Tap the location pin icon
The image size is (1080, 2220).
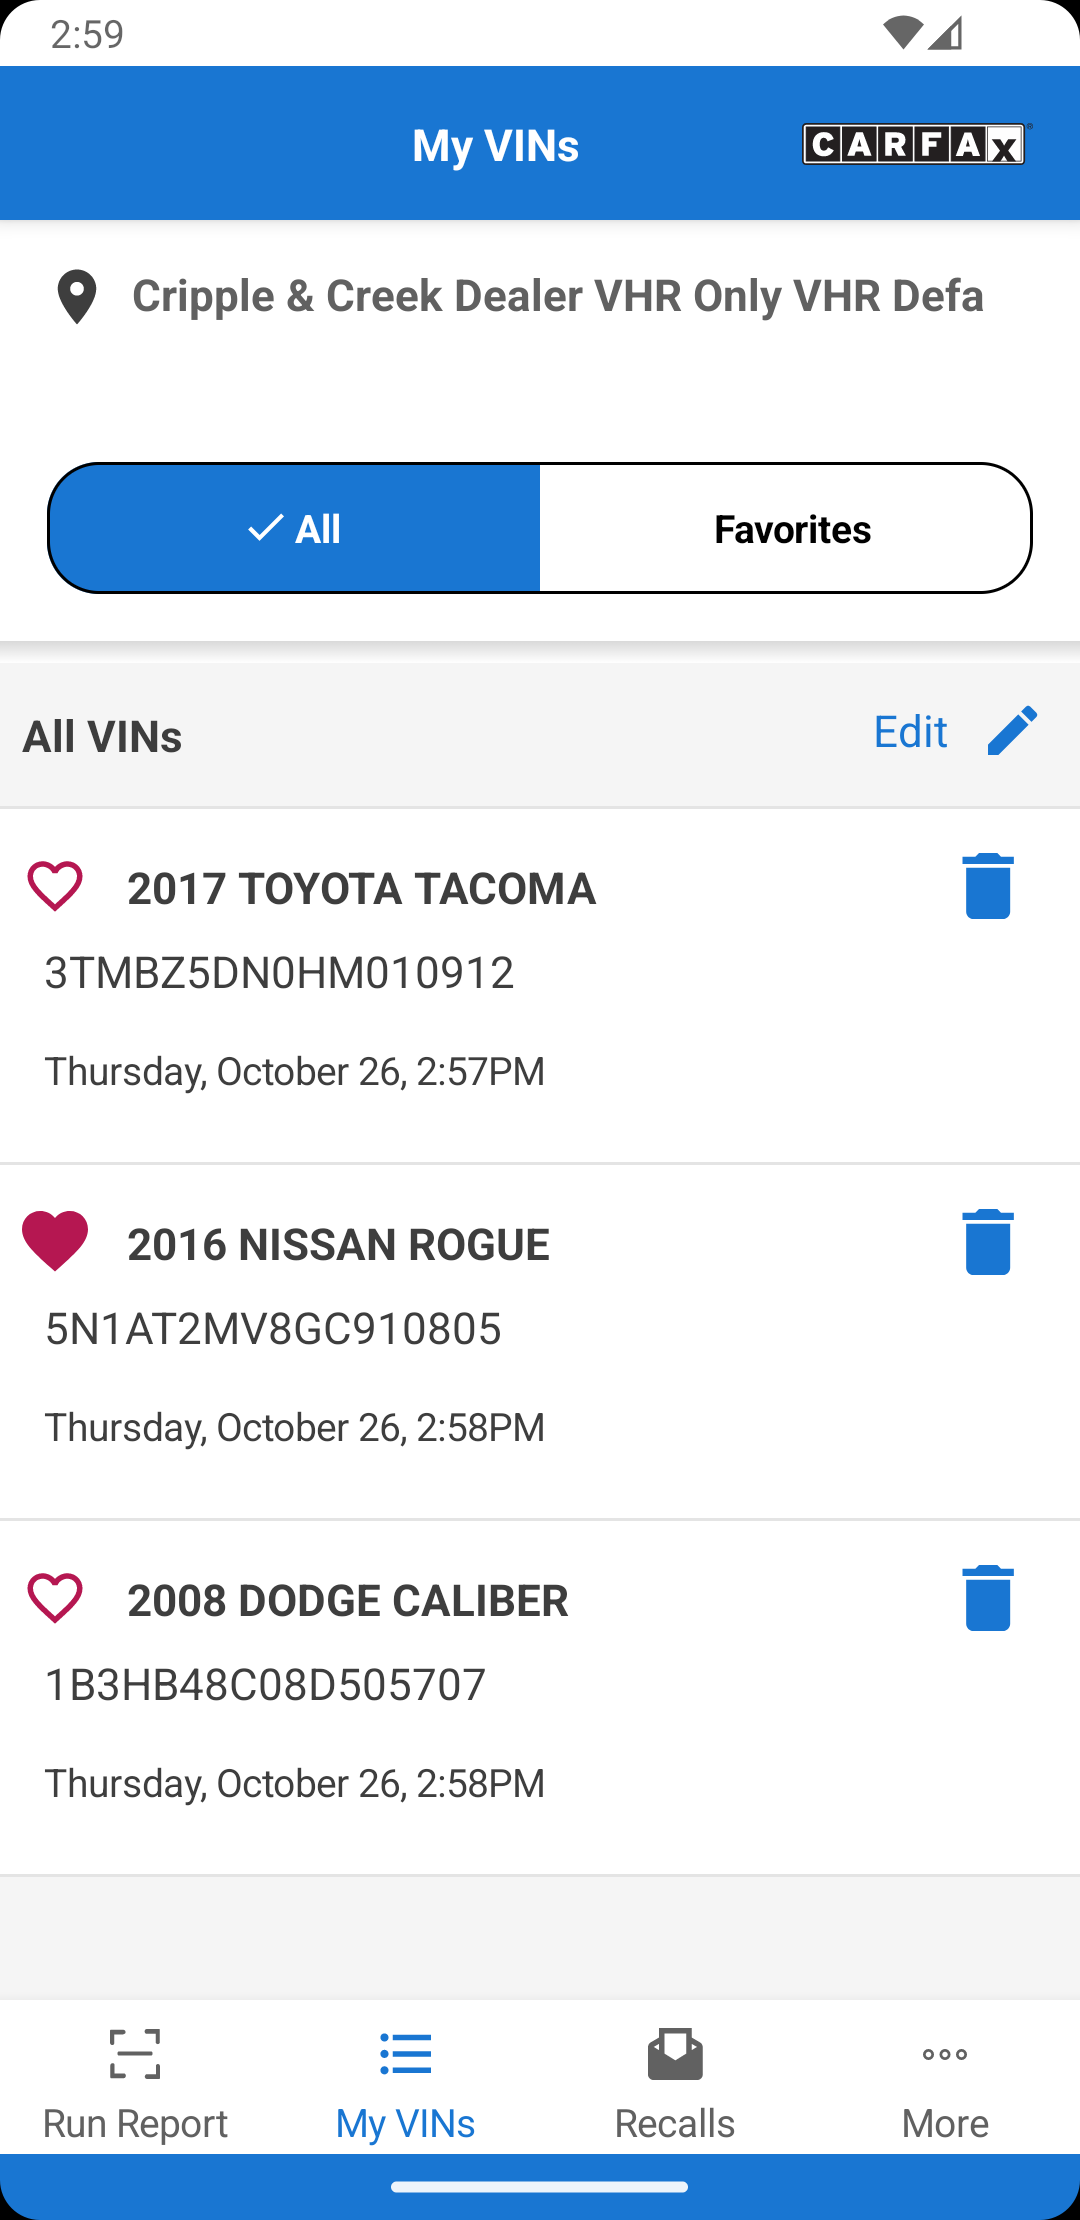(77, 297)
